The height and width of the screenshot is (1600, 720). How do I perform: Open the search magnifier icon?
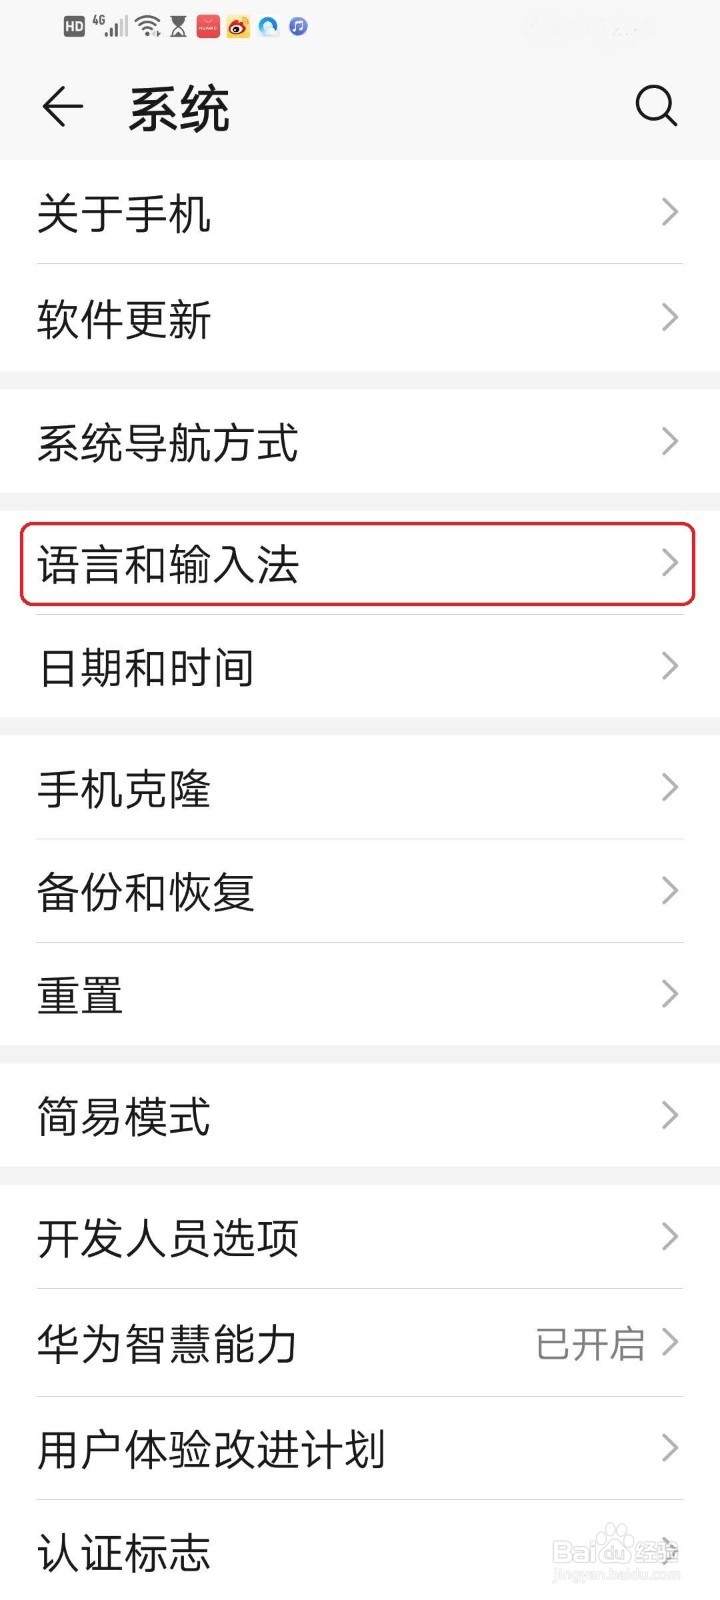[656, 105]
